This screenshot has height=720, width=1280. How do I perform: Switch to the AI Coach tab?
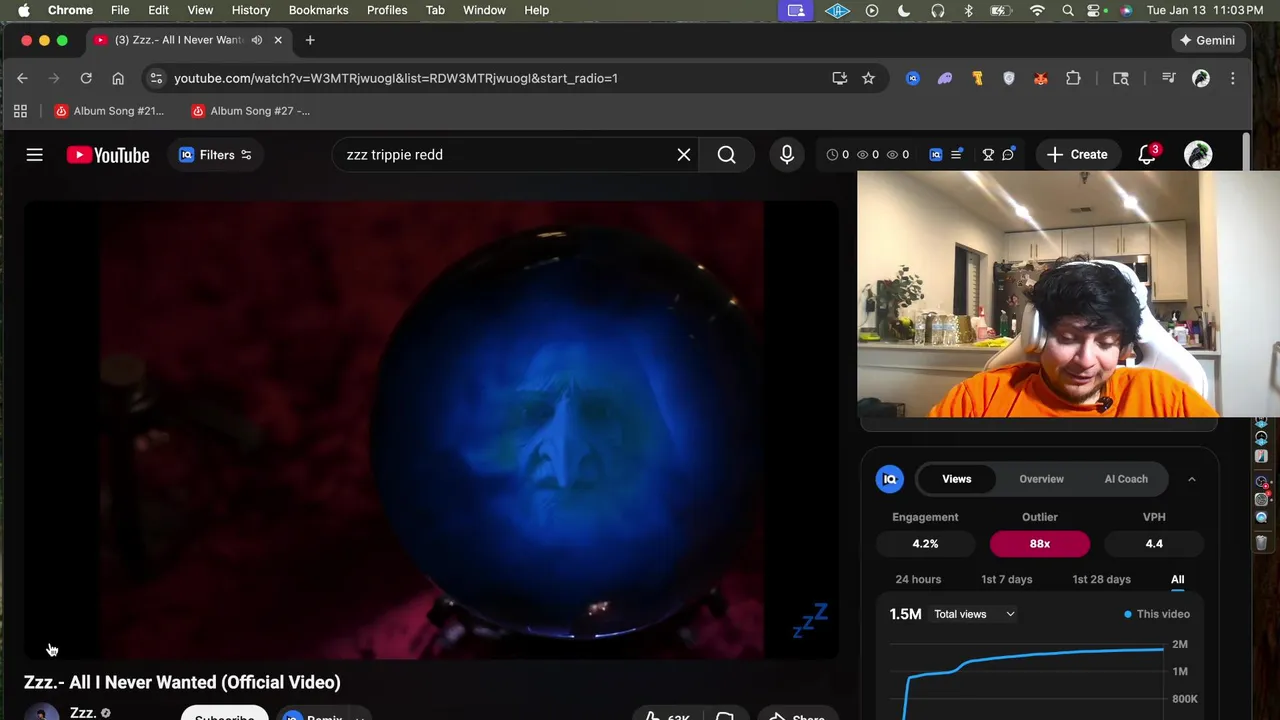pyautogui.click(x=1126, y=479)
